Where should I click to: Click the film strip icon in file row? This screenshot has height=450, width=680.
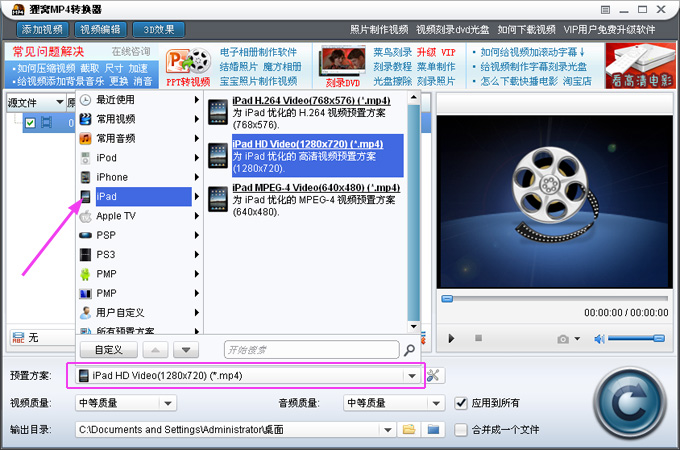point(46,123)
